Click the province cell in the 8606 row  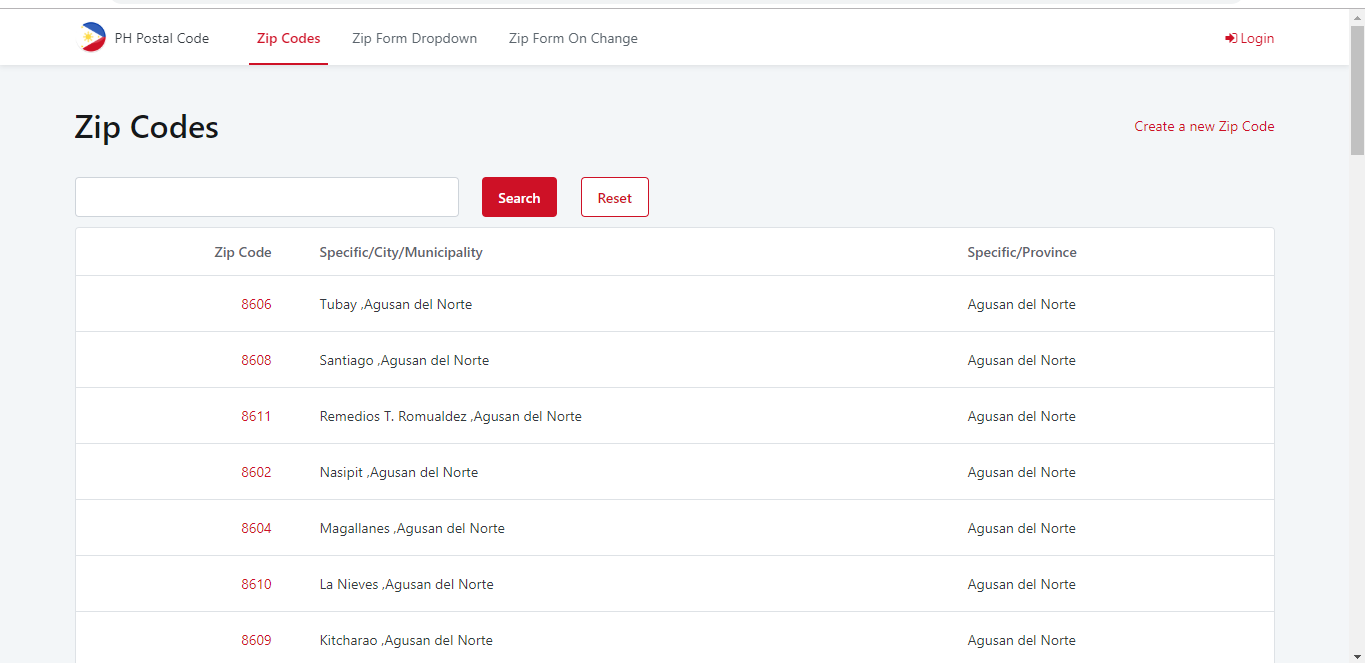(x=1022, y=304)
